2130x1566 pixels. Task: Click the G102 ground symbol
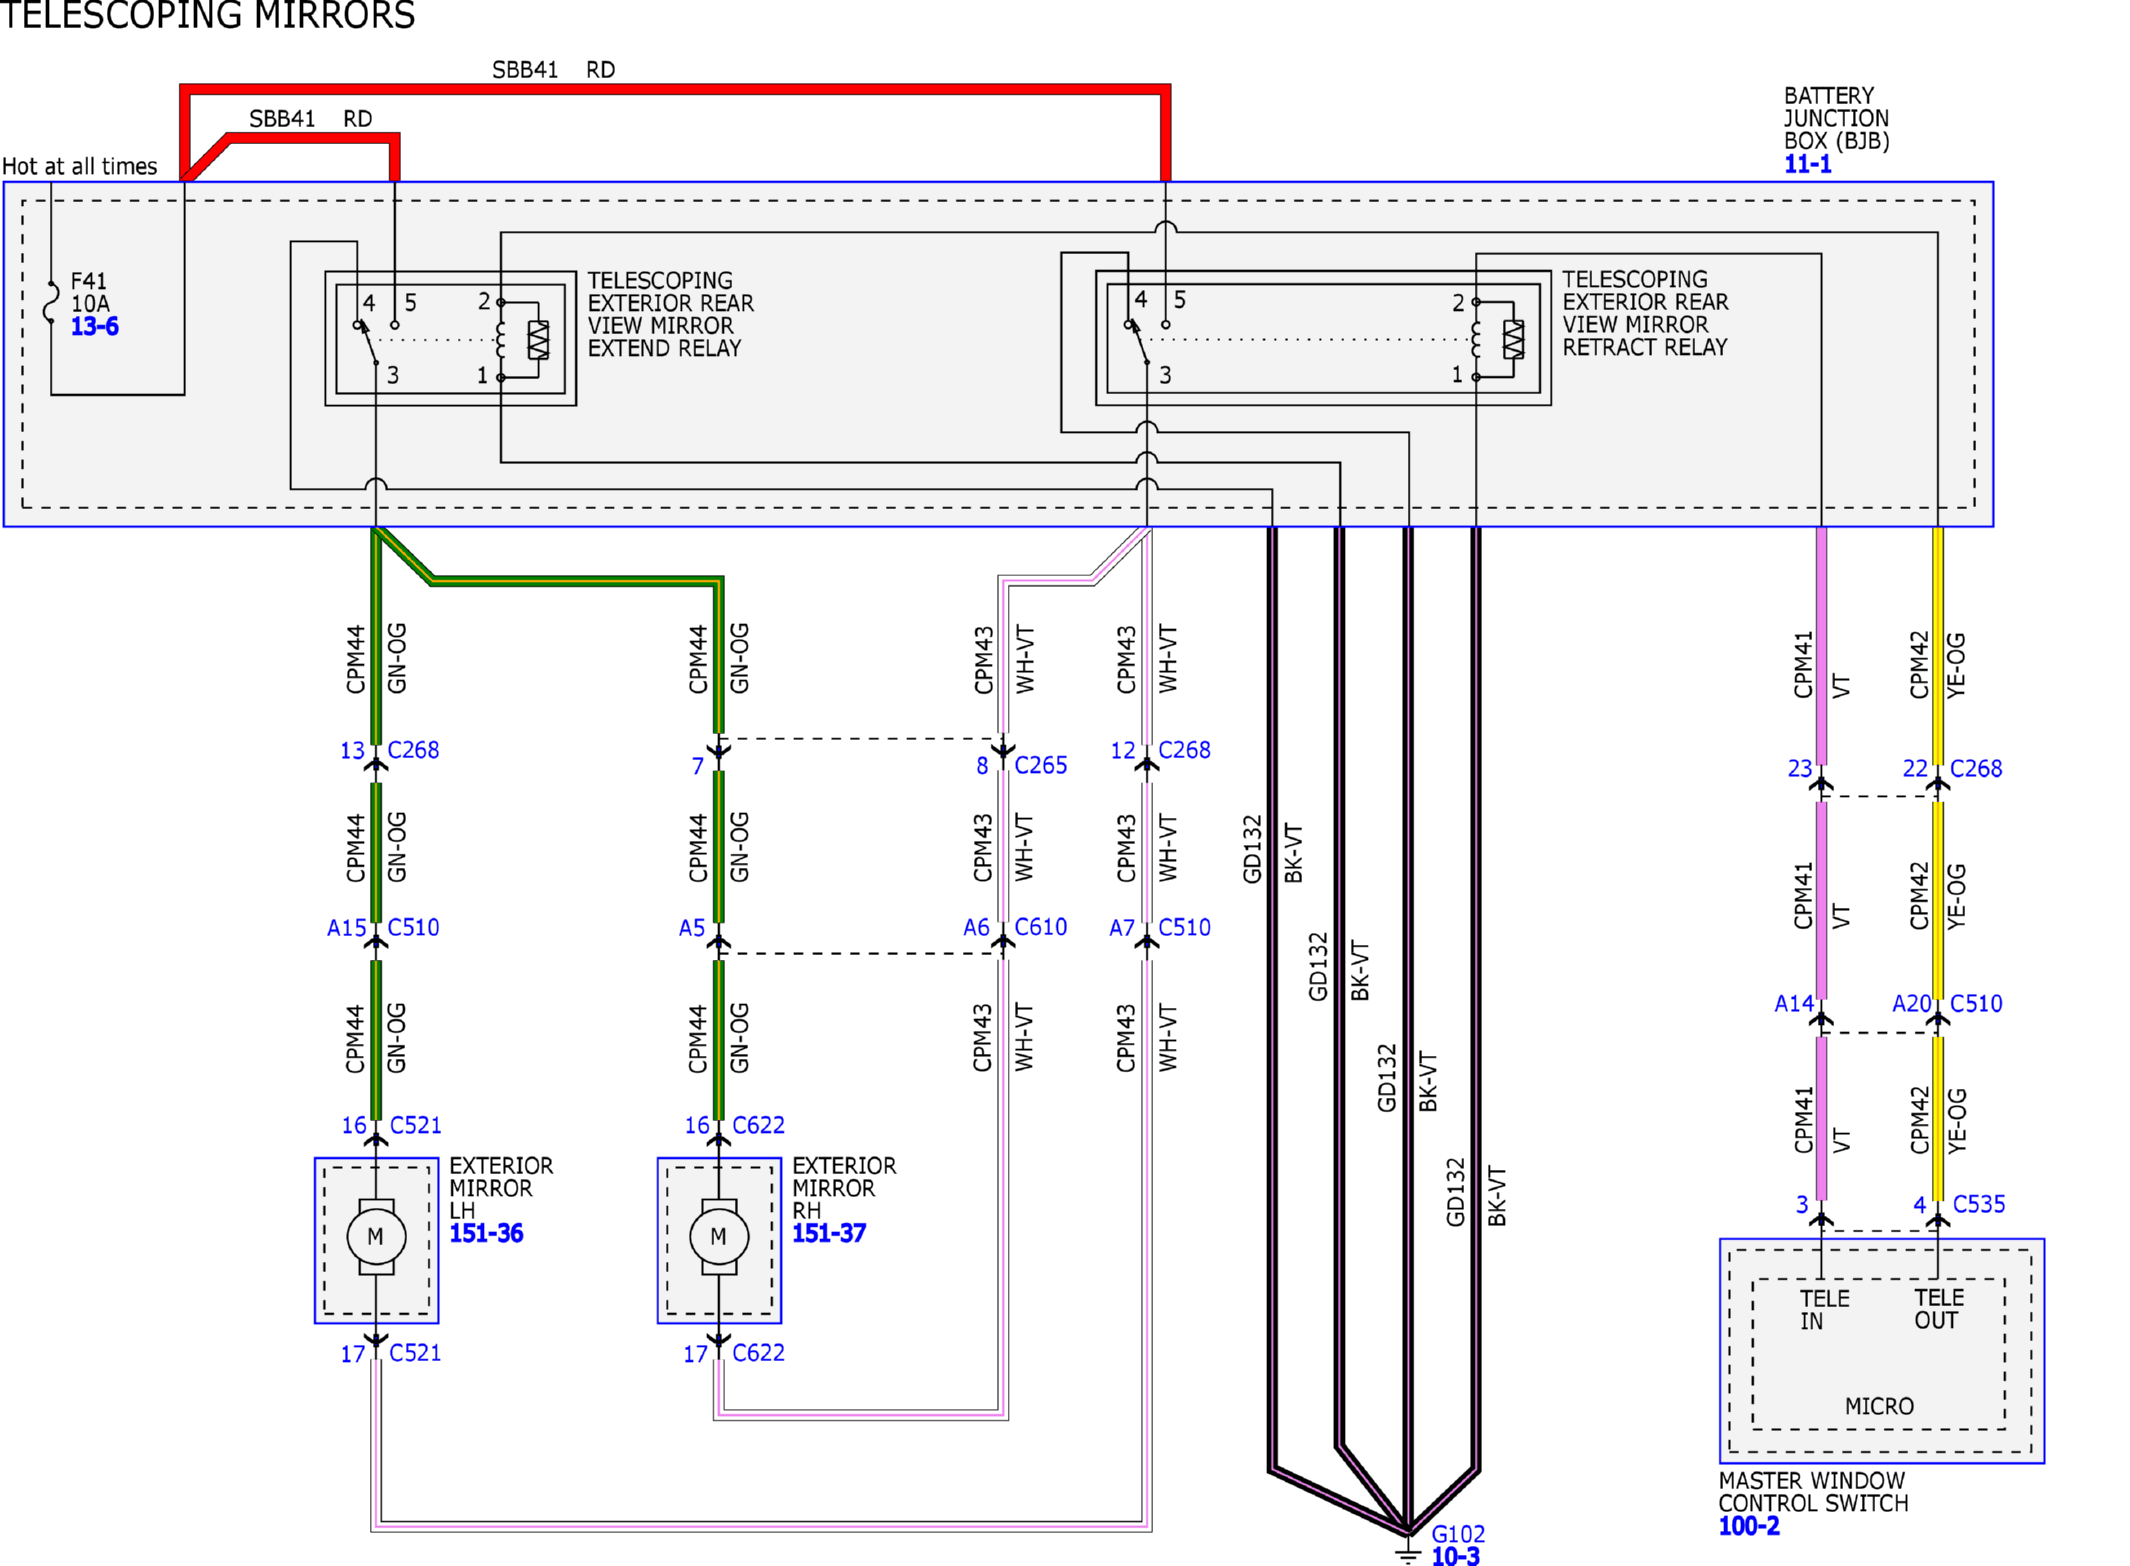point(1407,1549)
